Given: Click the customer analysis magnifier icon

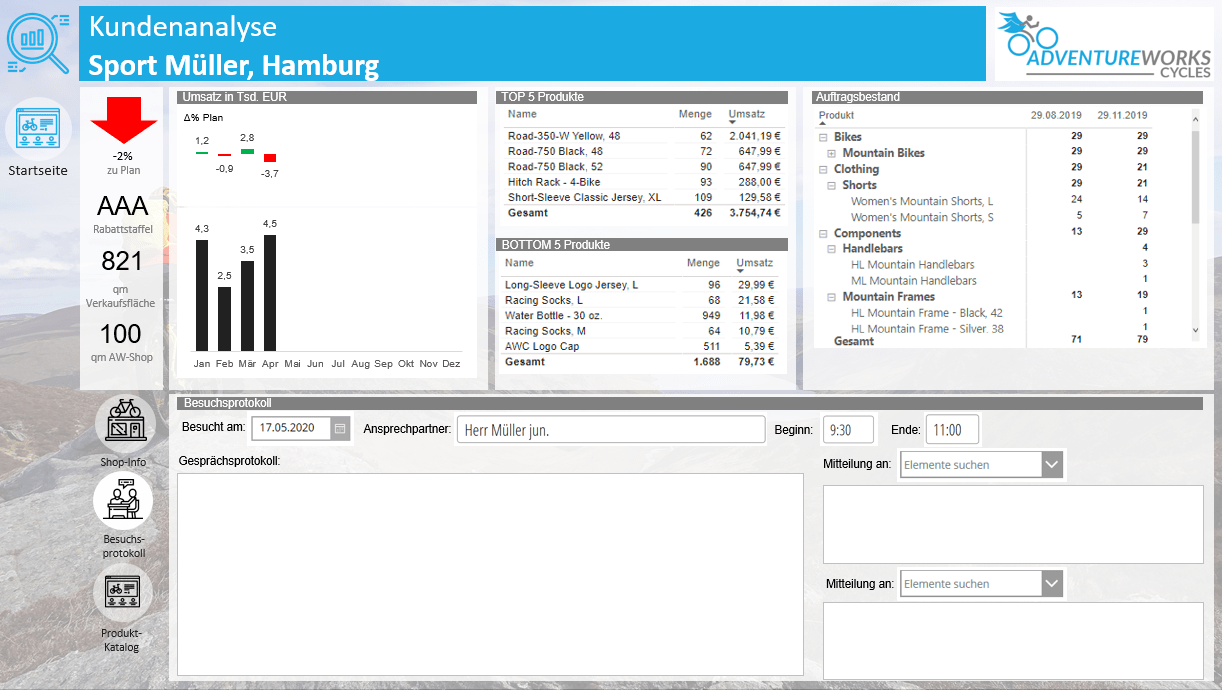Looking at the screenshot, I should pyautogui.click(x=39, y=41).
